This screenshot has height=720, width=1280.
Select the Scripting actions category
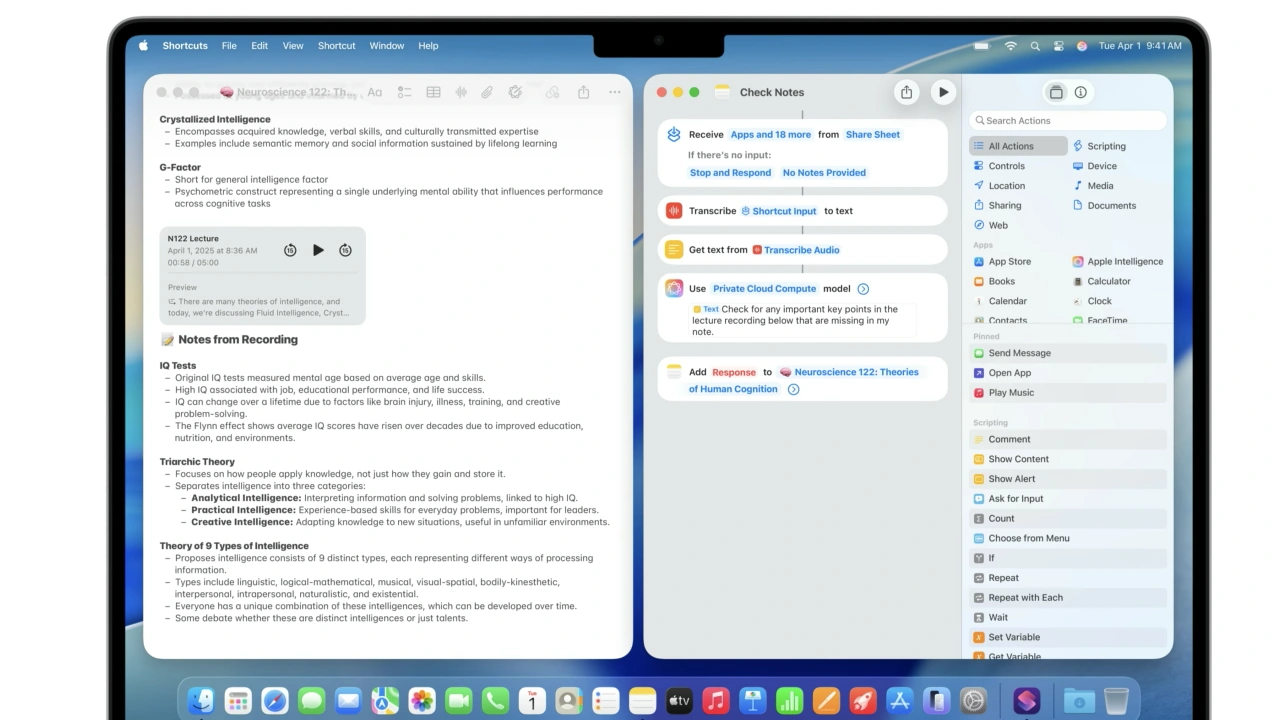[1105, 146]
